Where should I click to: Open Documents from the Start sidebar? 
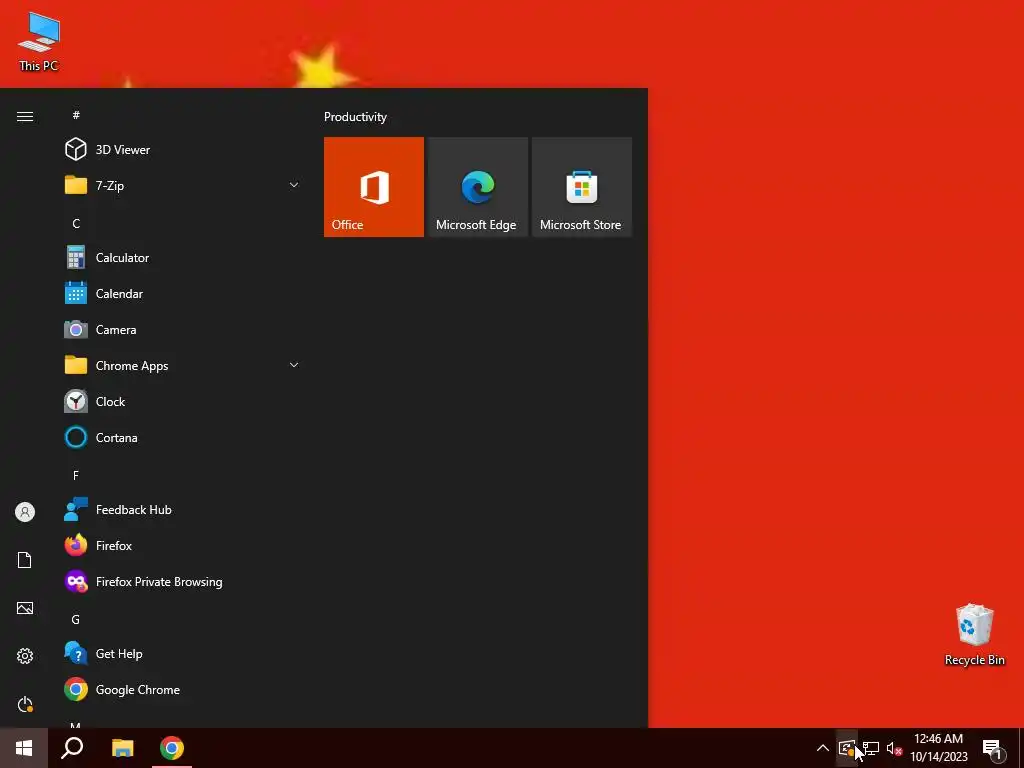click(25, 560)
